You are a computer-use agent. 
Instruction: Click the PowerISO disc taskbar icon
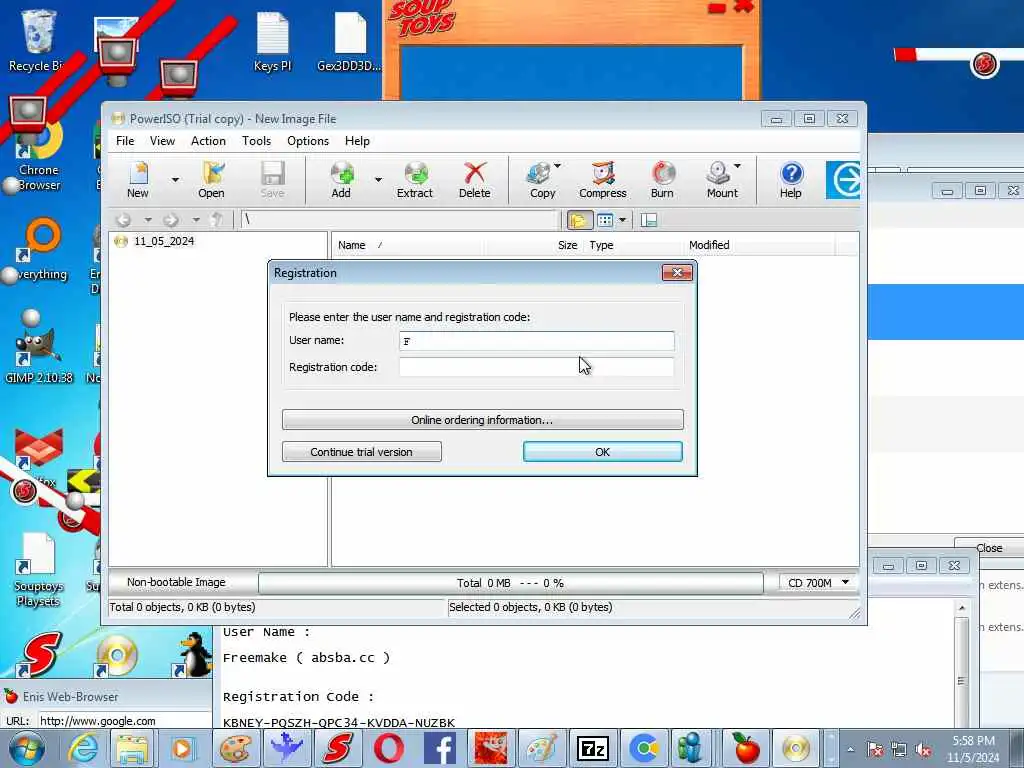pyautogui.click(x=795, y=748)
